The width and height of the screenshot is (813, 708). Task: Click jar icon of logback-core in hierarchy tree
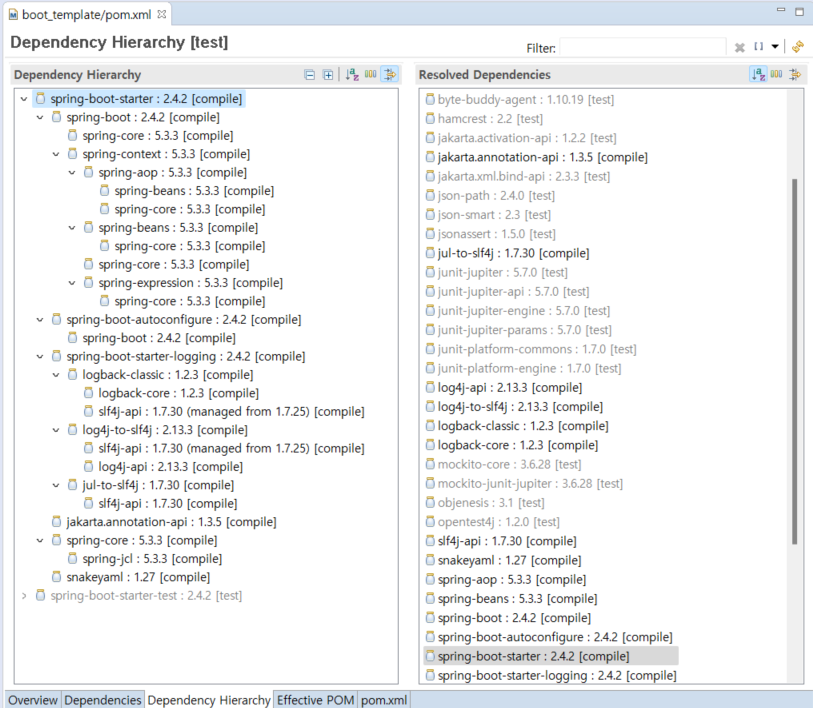pos(89,393)
